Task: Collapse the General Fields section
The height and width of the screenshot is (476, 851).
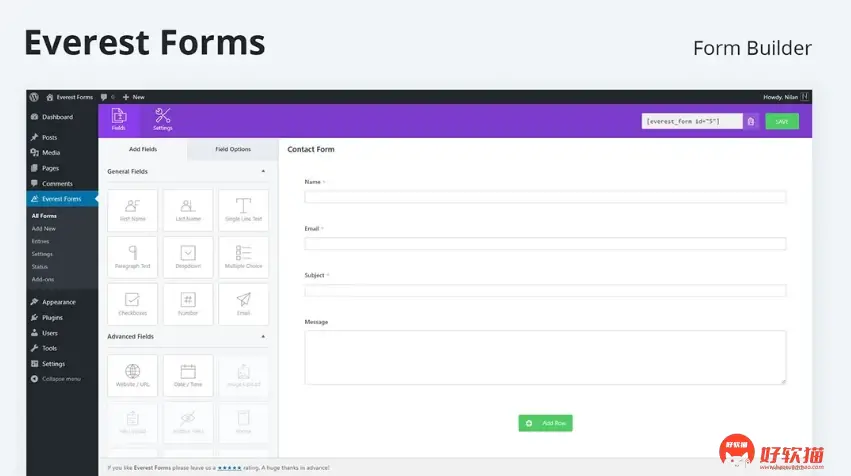Action: (263, 172)
